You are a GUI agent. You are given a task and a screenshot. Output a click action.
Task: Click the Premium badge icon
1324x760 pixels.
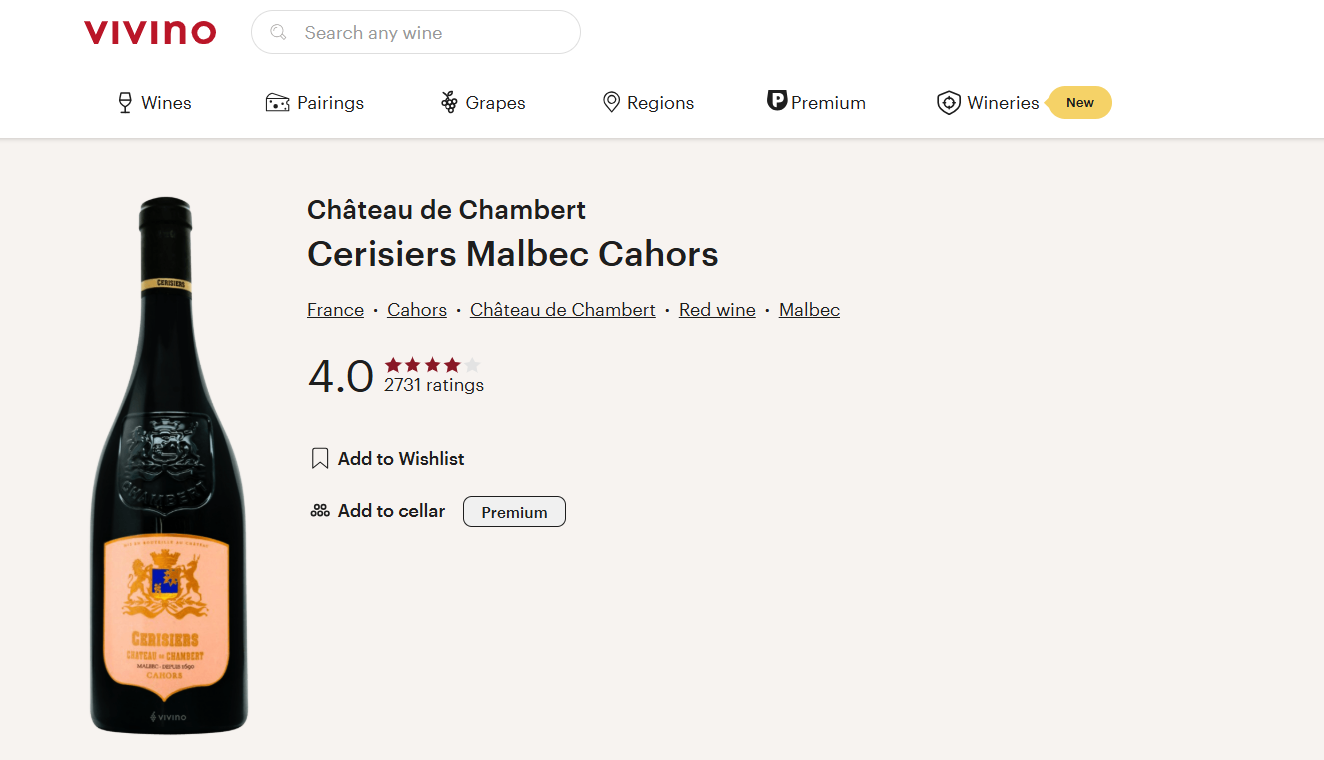coord(777,101)
